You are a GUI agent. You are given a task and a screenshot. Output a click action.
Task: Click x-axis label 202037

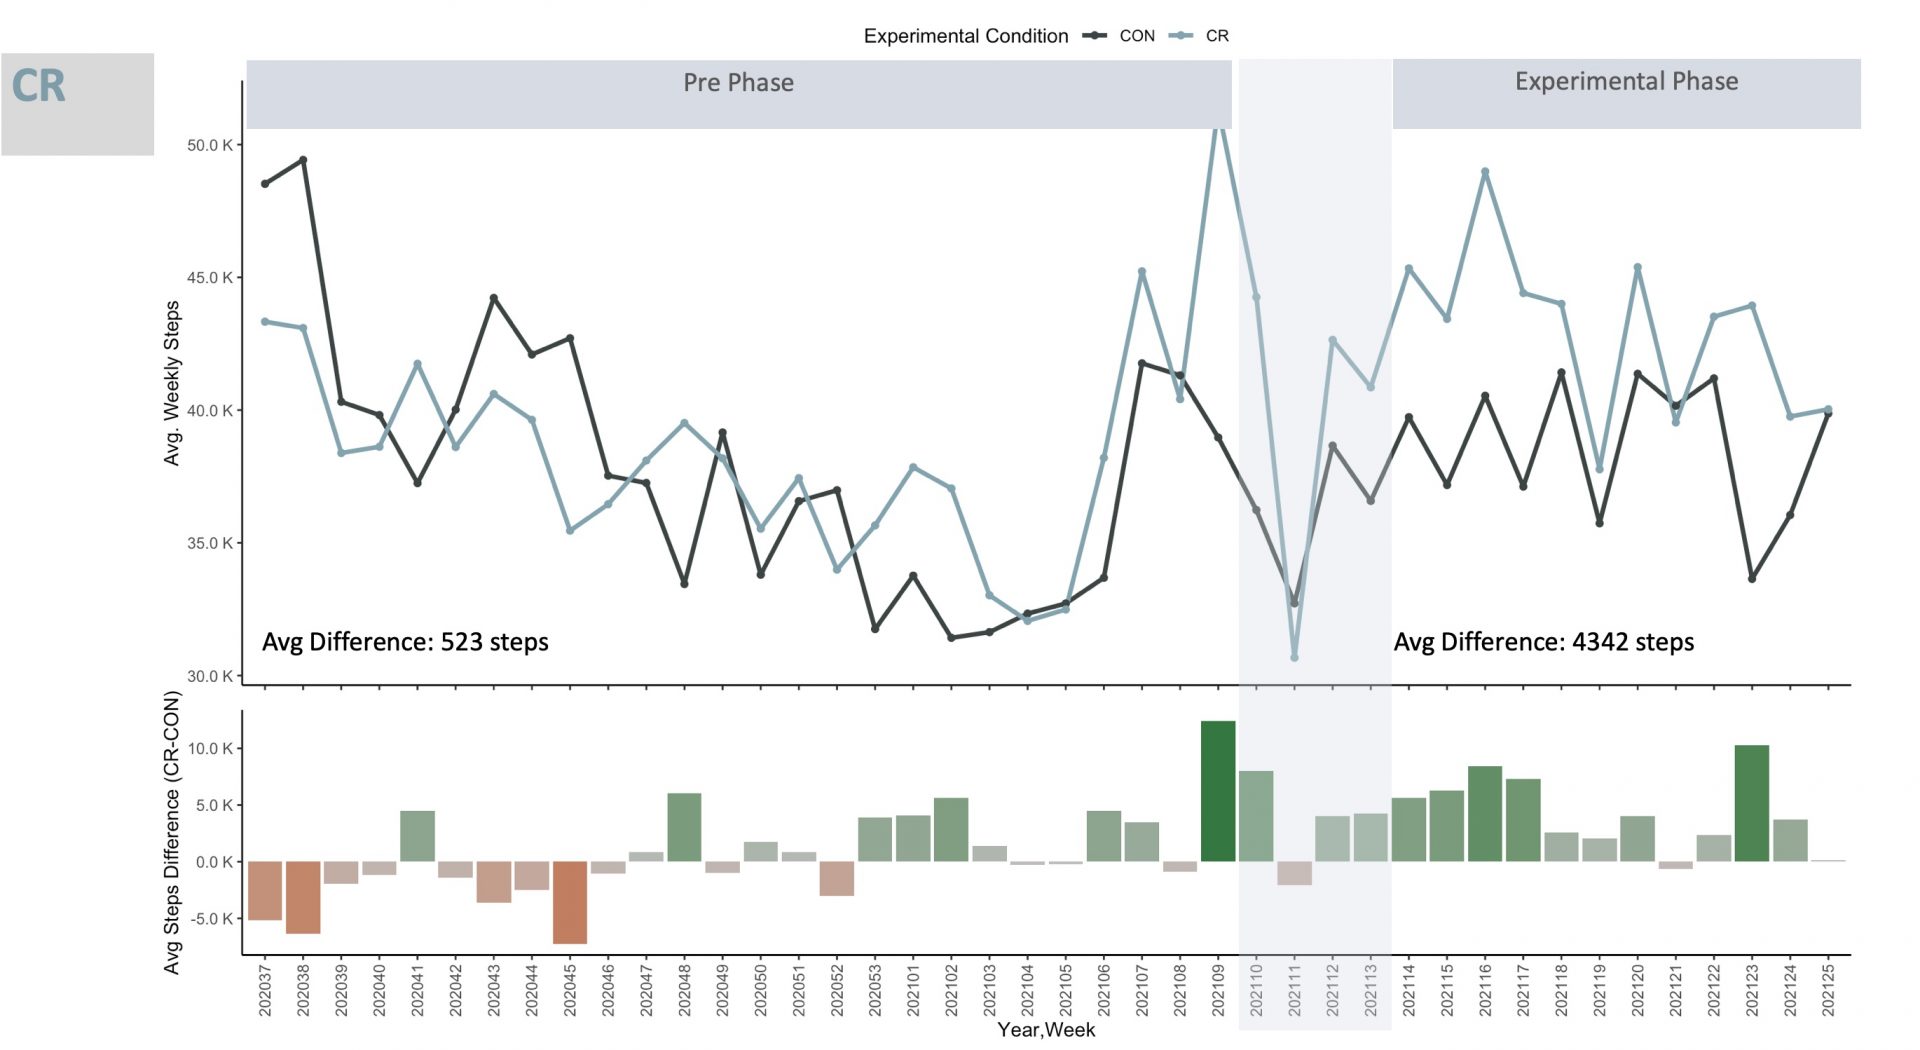pos(265,989)
